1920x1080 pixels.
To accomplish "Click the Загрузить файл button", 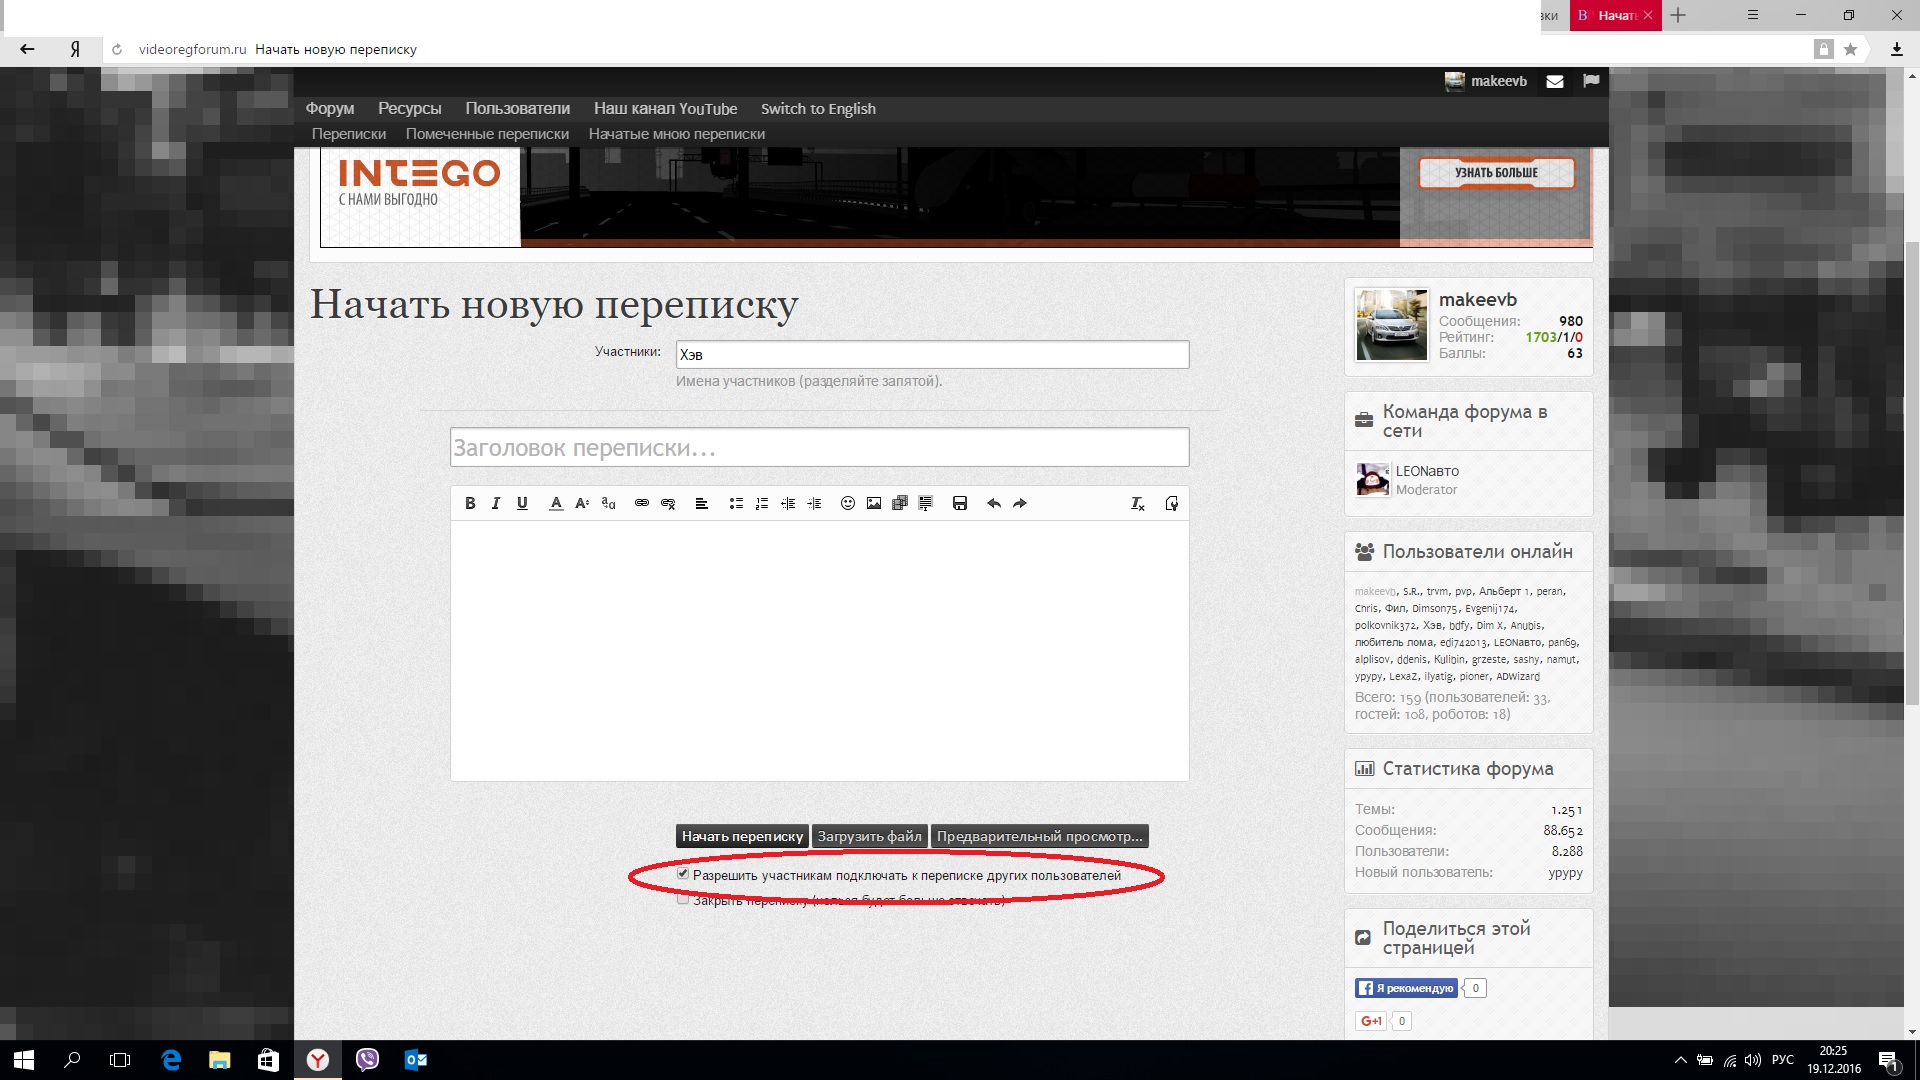I will pos(869,837).
